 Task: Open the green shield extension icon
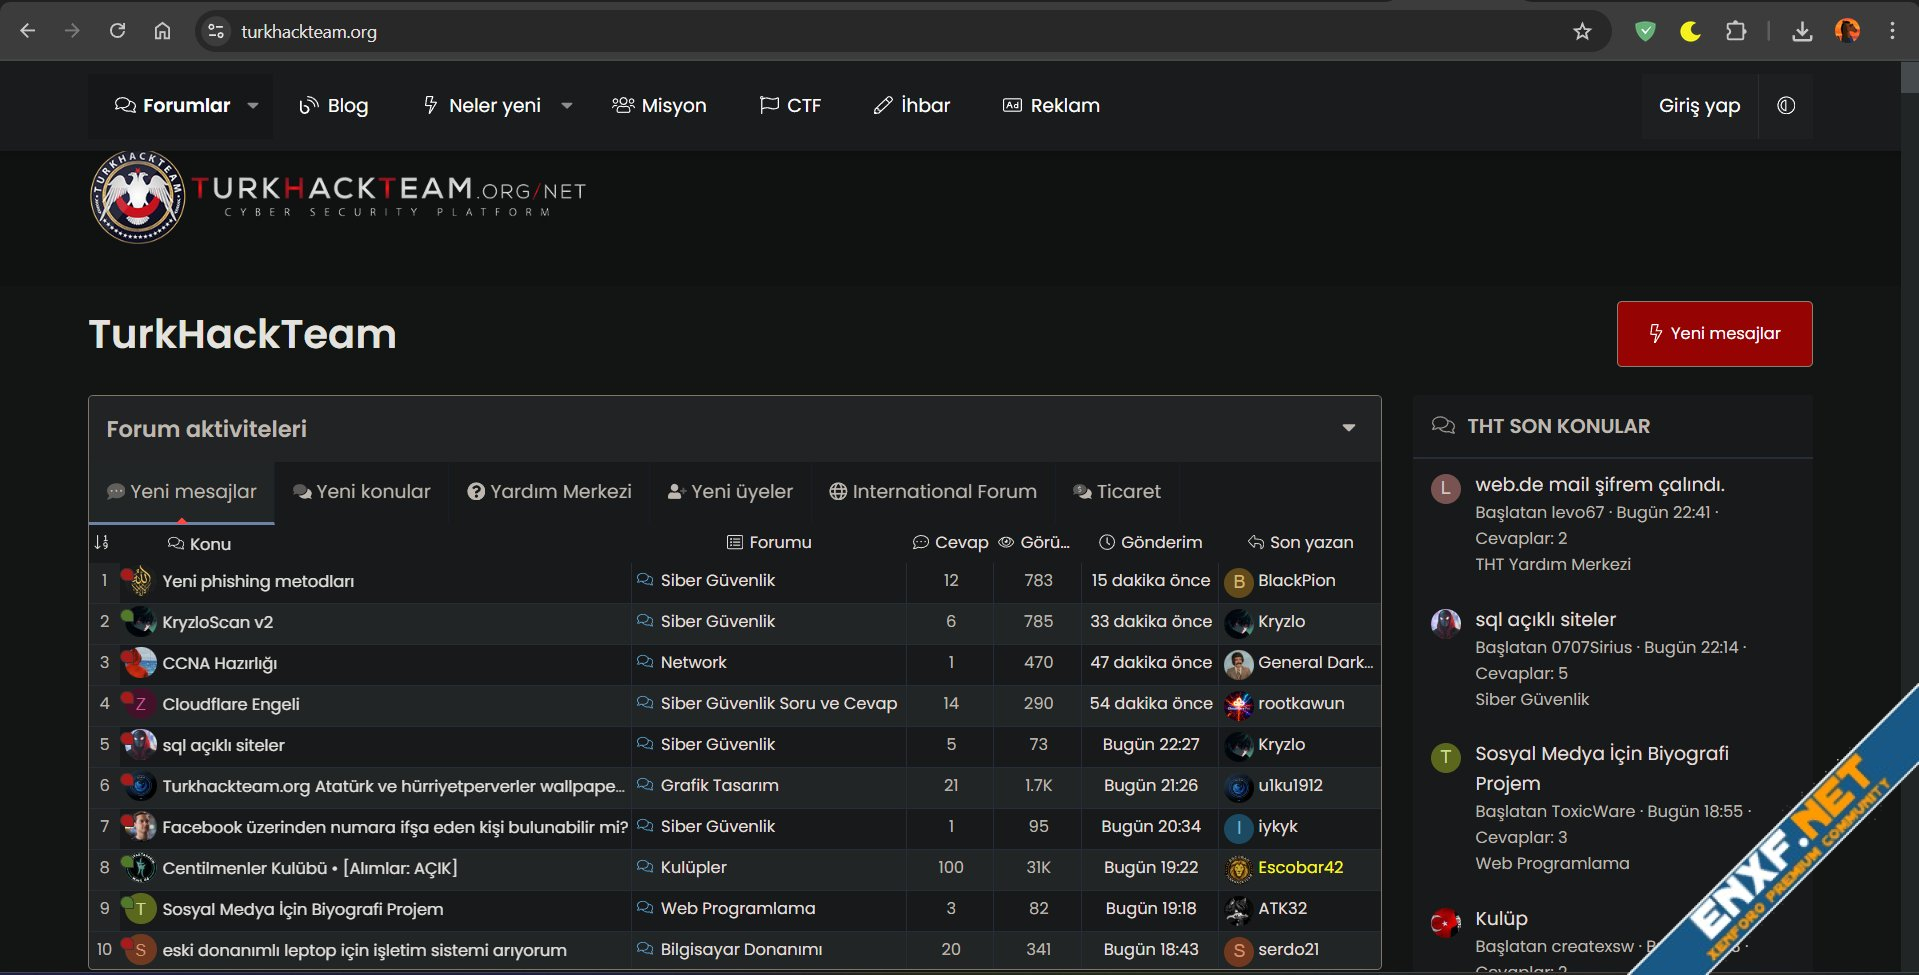coord(1645,31)
